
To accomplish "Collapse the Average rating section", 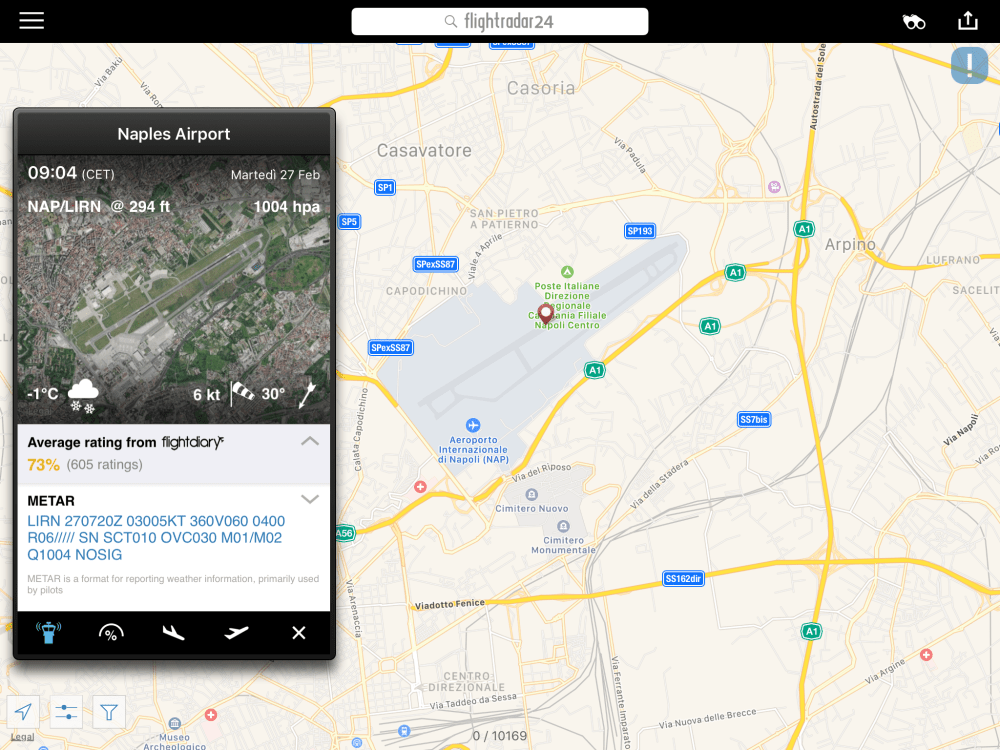I will pyautogui.click(x=310, y=441).
